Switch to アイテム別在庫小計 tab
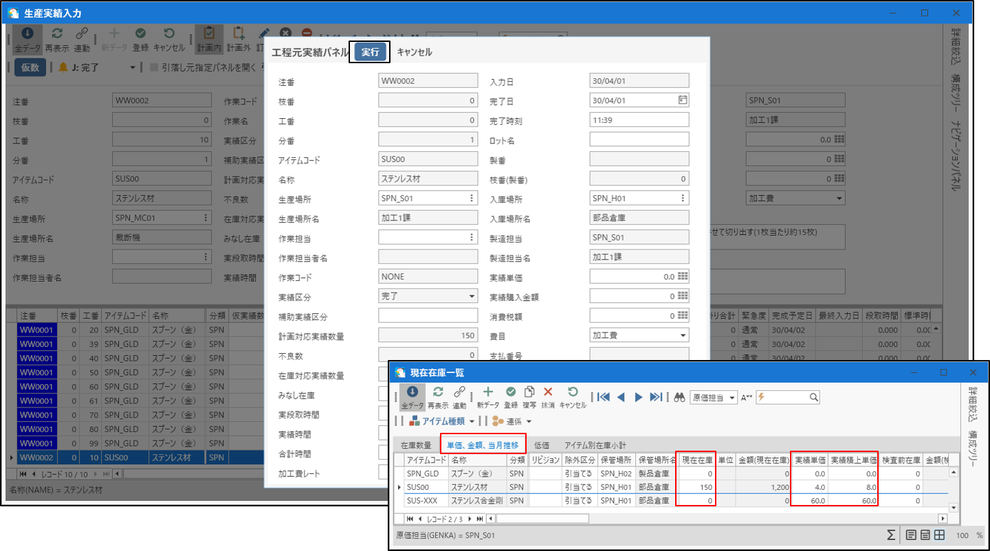The height and width of the screenshot is (551, 990). pos(595,445)
